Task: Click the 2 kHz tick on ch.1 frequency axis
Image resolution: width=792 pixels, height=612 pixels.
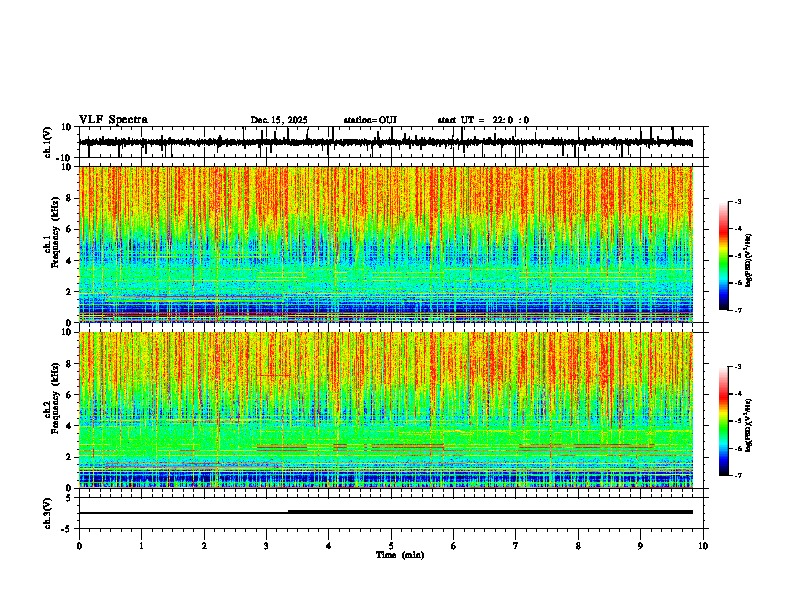Action: click(71, 292)
